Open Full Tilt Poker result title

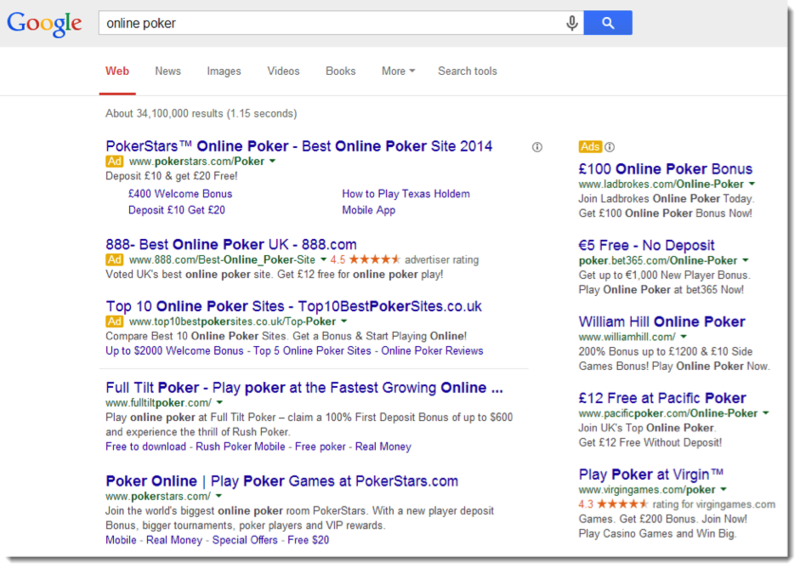pos(304,388)
